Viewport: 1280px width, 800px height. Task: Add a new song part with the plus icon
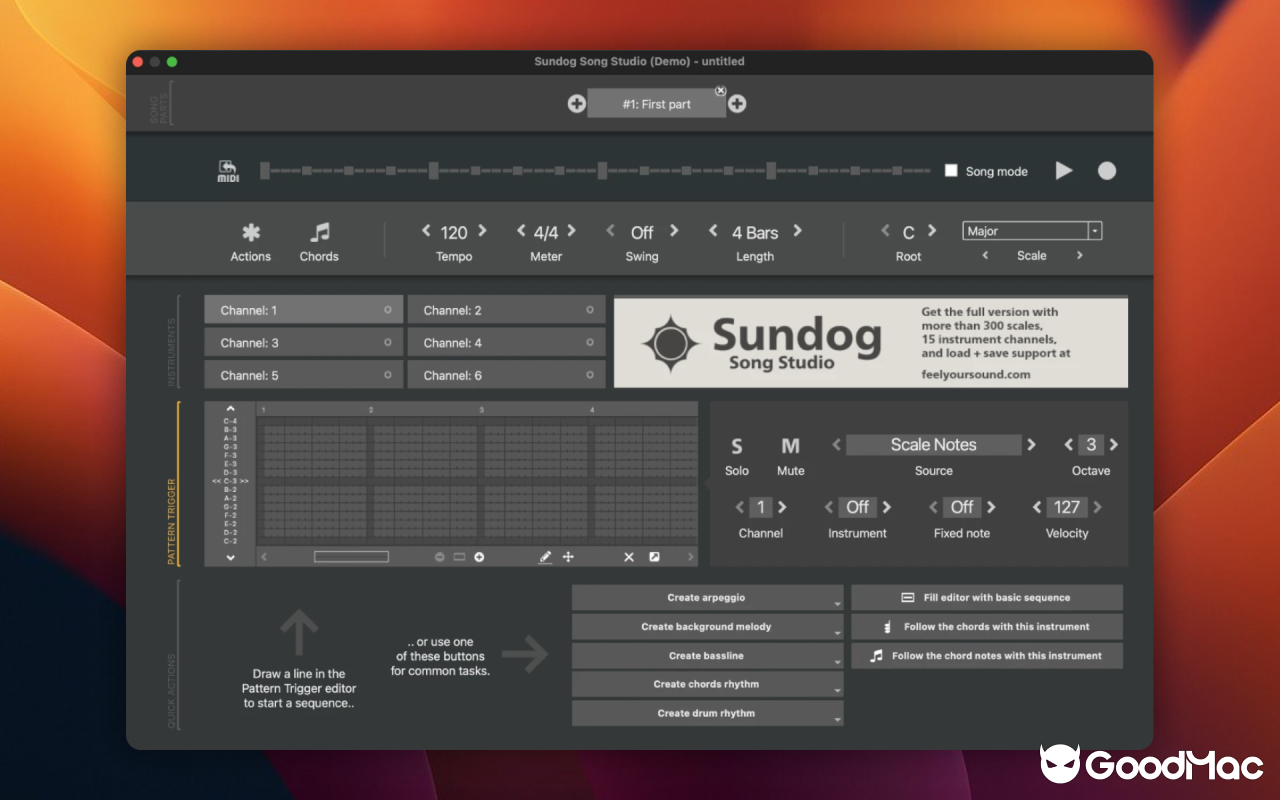(x=737, y=103)
